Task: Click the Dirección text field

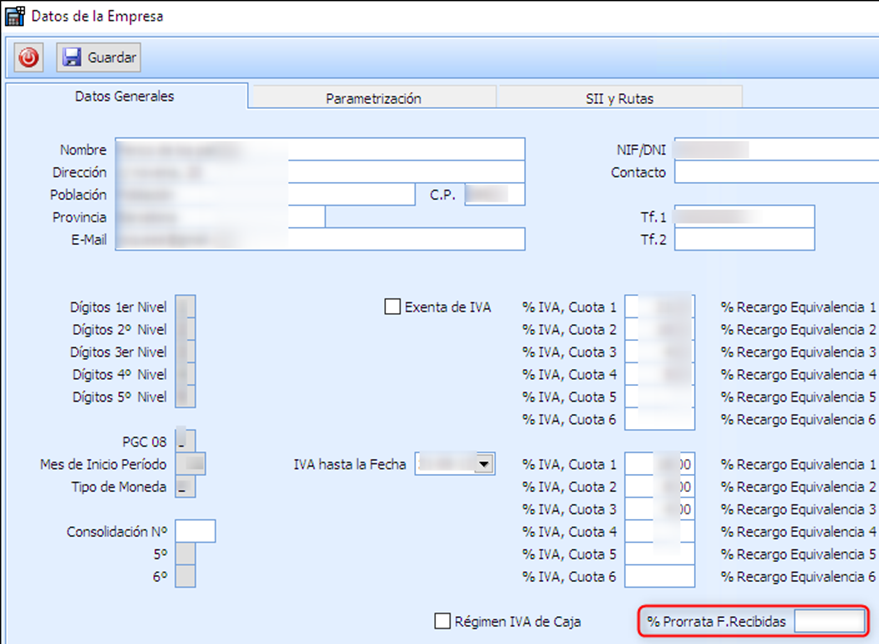Action: pos(320,172)
